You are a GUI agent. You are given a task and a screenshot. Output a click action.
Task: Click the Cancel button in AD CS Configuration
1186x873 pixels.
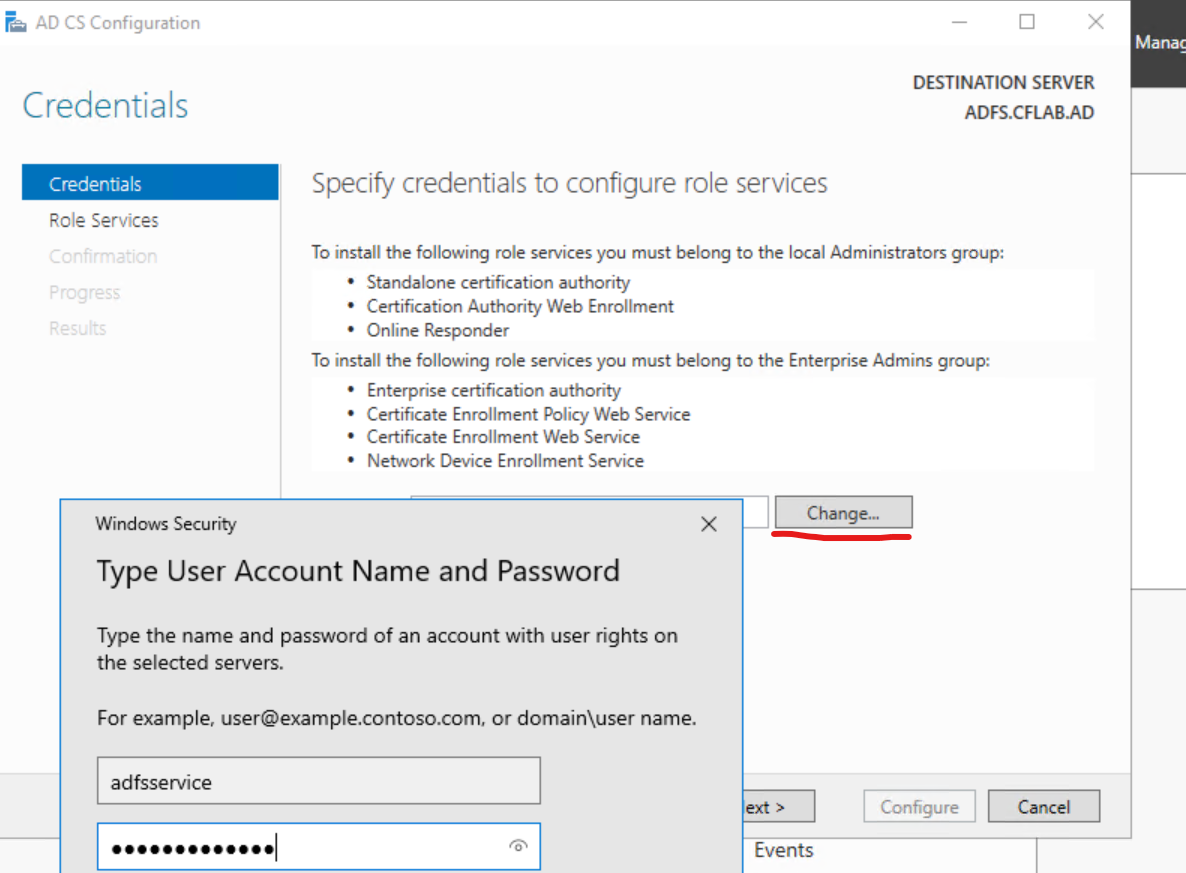1044,806
